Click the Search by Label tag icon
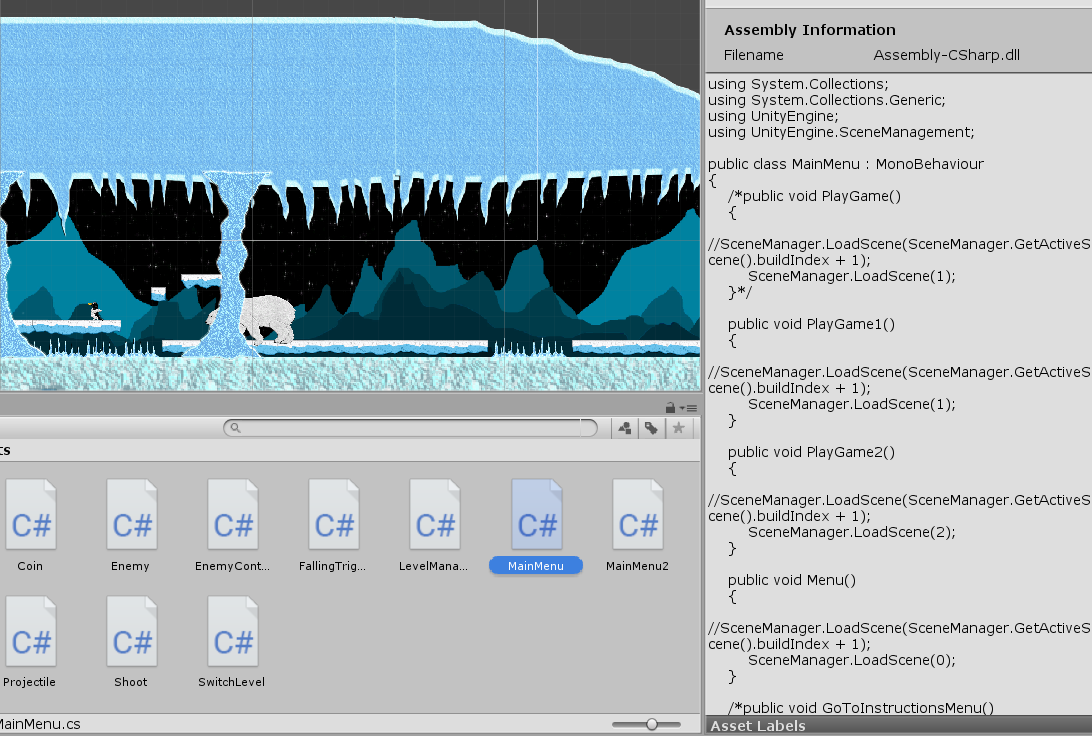This screenshot has height=736, width=1092. point(651,428)
